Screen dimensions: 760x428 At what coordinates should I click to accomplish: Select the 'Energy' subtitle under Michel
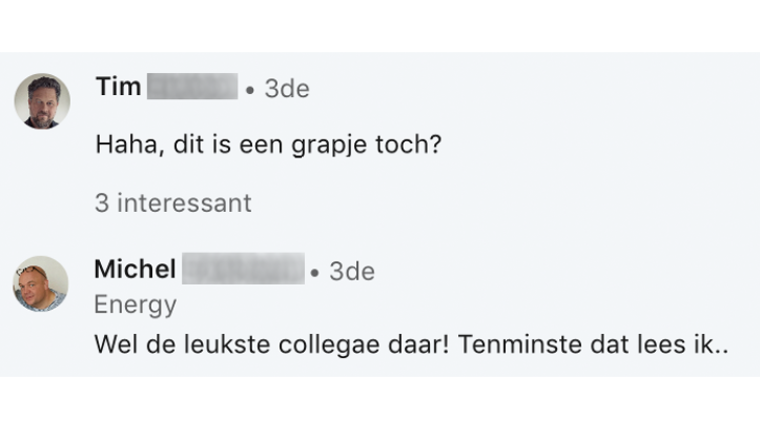tap(135, 304)
